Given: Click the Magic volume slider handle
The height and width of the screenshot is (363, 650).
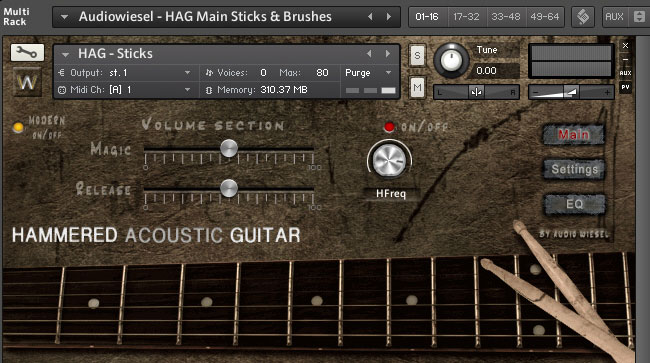Looking at the screenshot, I should (229, 148).
